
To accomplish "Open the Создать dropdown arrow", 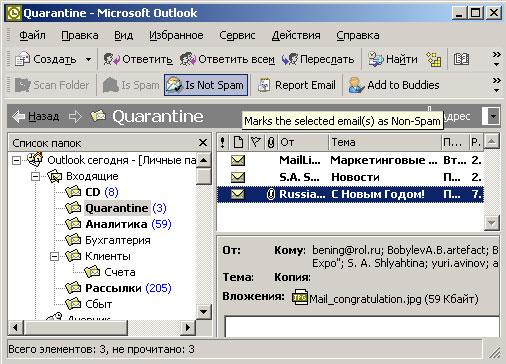I will point(88,60).
